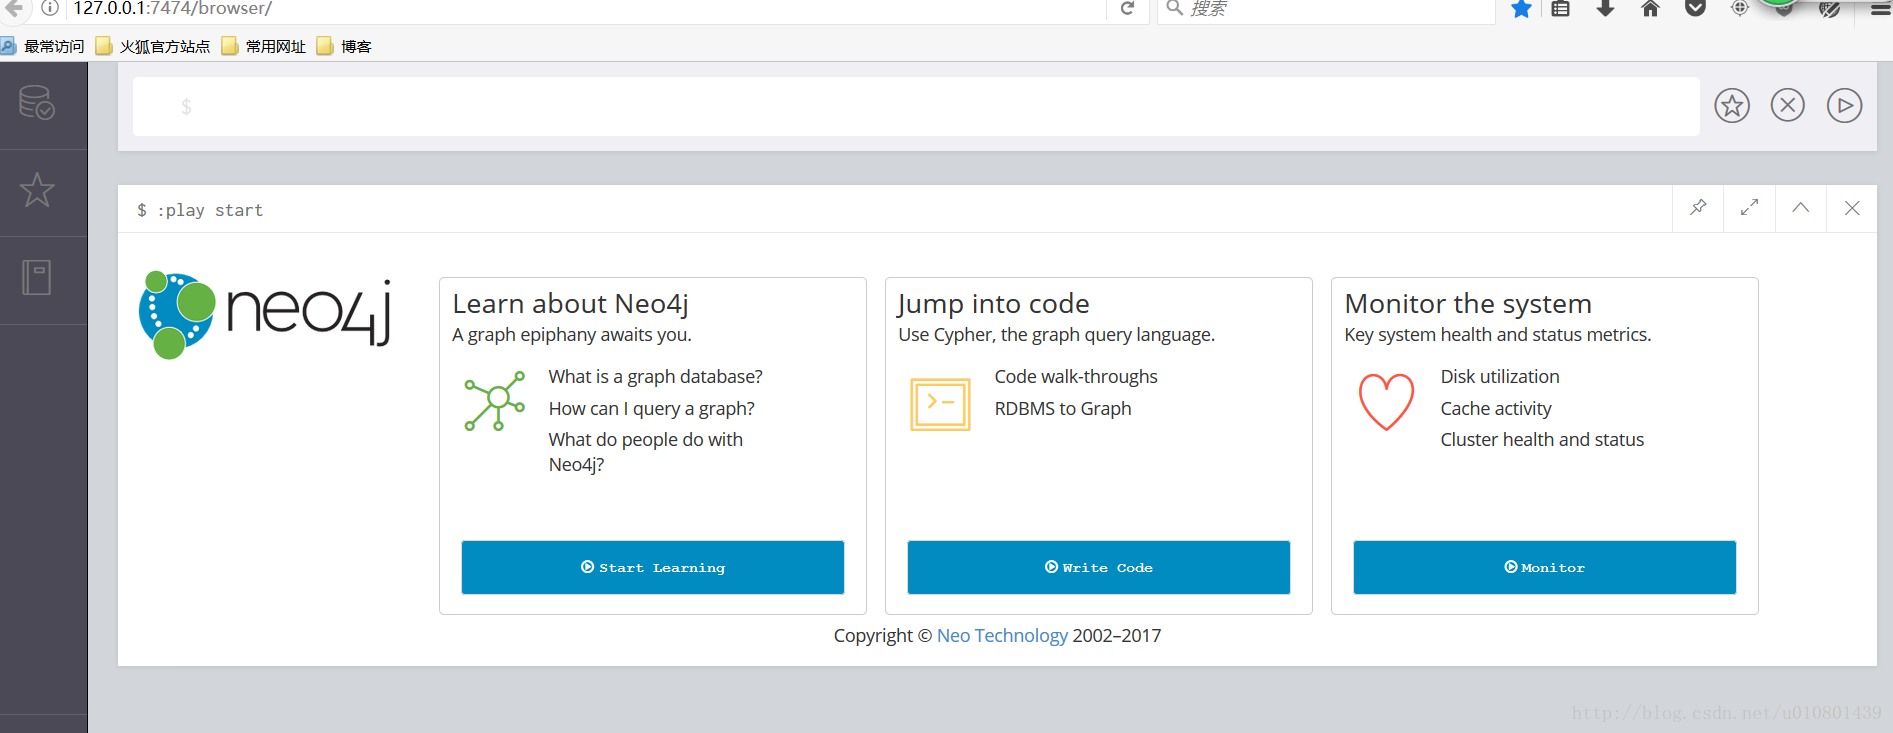Viewport: 1893px width, 733px height.
Task: Click the site info icon in address bar
Action: click(x=50, y=8)
